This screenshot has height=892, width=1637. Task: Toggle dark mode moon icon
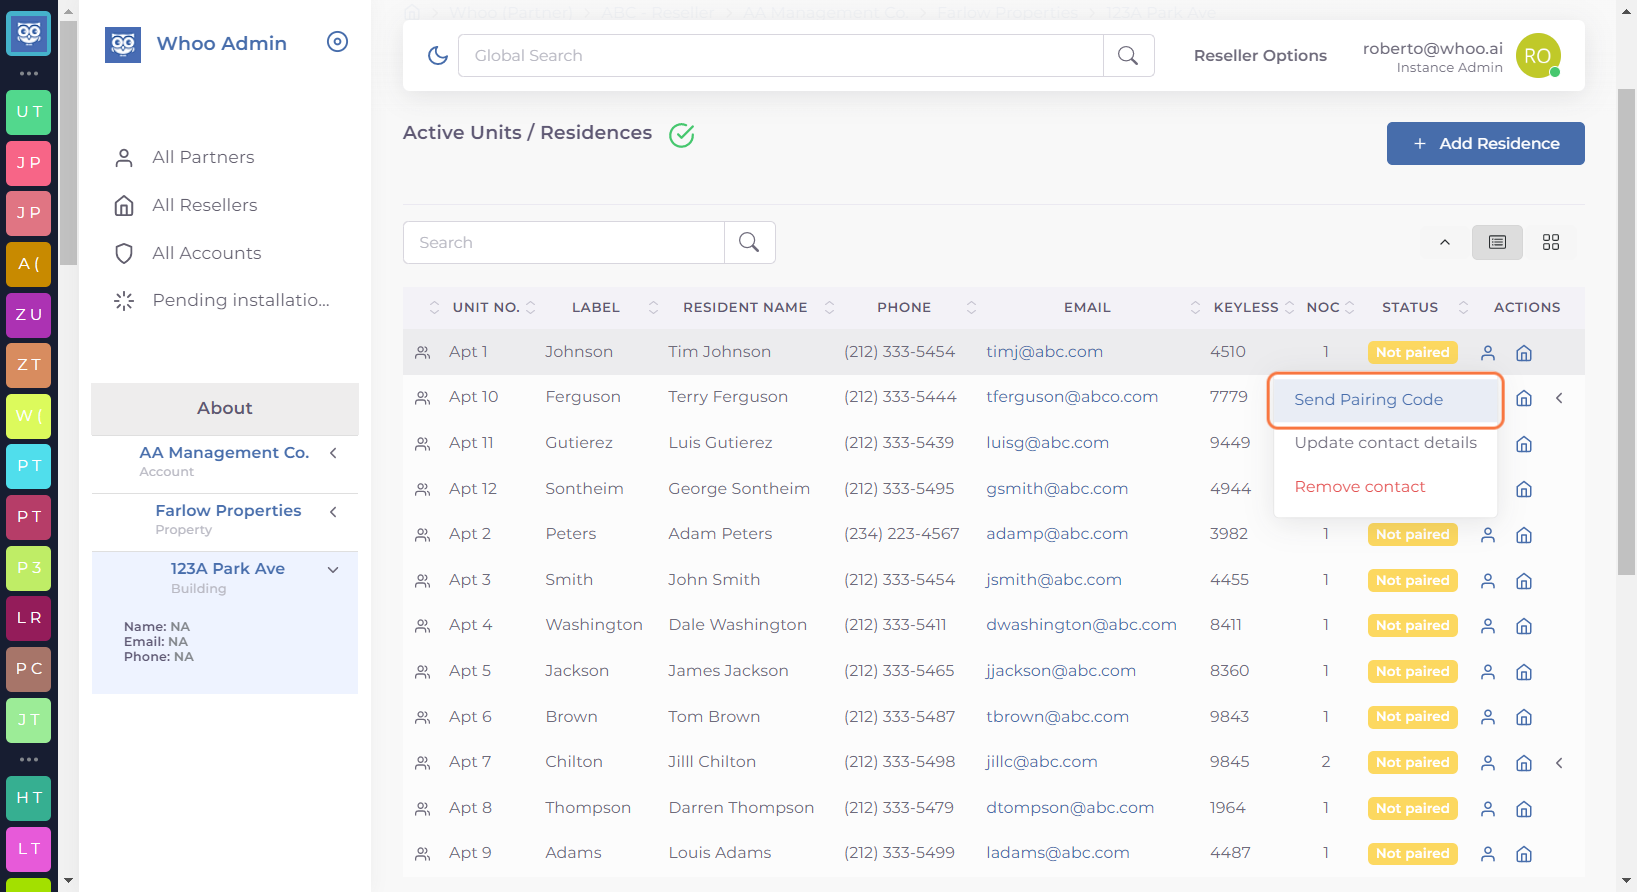tap(438, 56)
